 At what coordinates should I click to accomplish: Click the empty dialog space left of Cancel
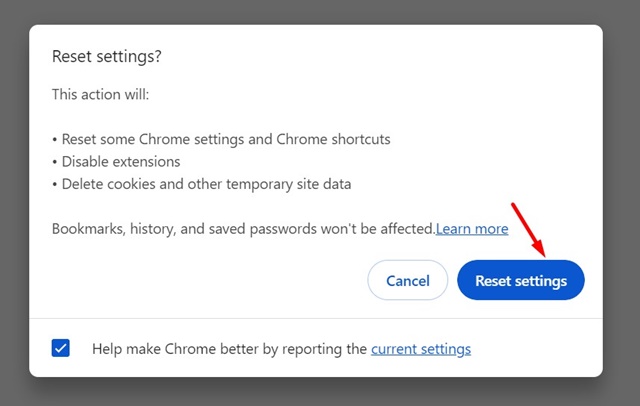200,281
